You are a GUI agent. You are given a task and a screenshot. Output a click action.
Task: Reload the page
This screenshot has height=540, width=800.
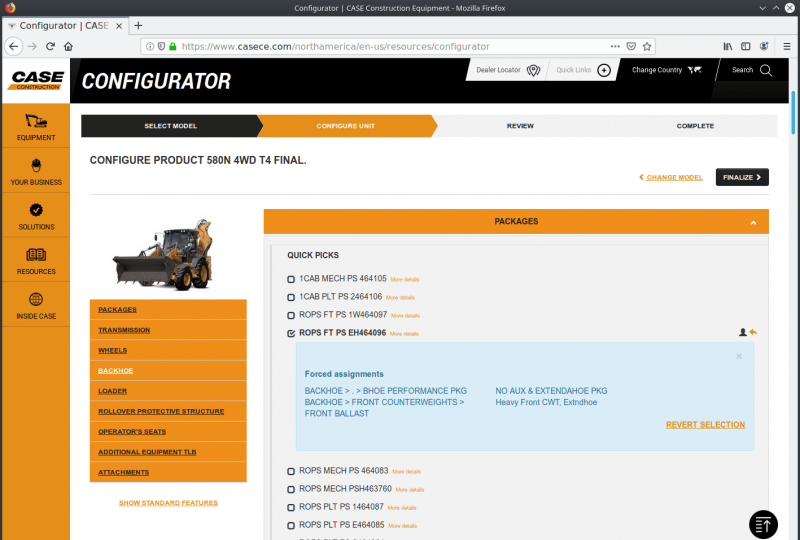pyautogui.click(x=50, y=46)
